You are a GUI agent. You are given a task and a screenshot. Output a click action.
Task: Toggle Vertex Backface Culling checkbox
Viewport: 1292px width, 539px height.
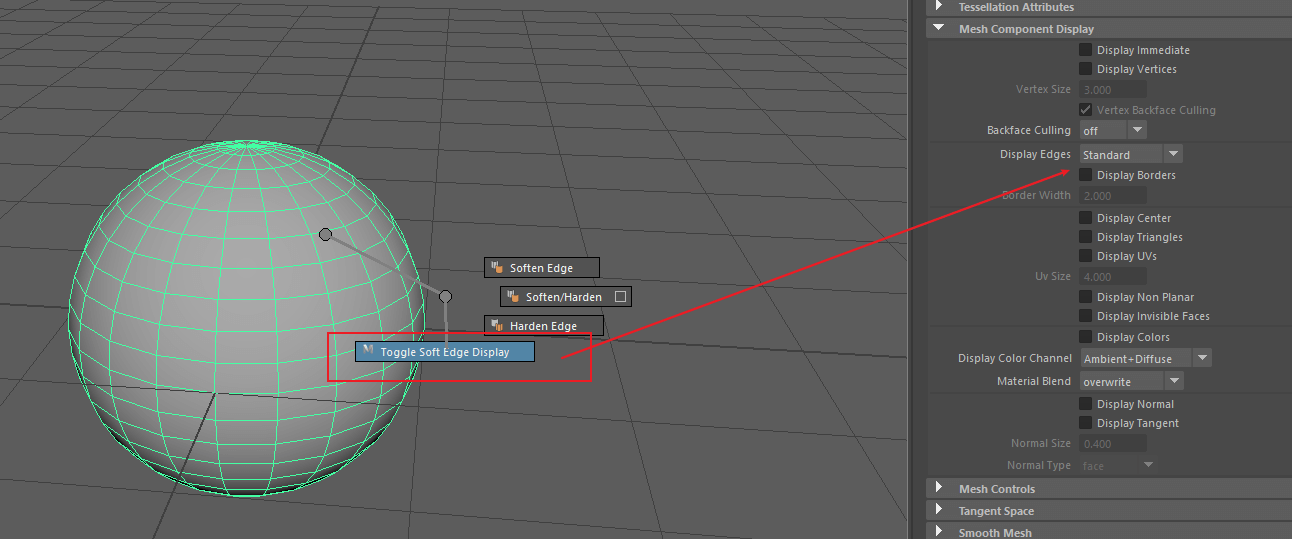[x=1085, y=110]
